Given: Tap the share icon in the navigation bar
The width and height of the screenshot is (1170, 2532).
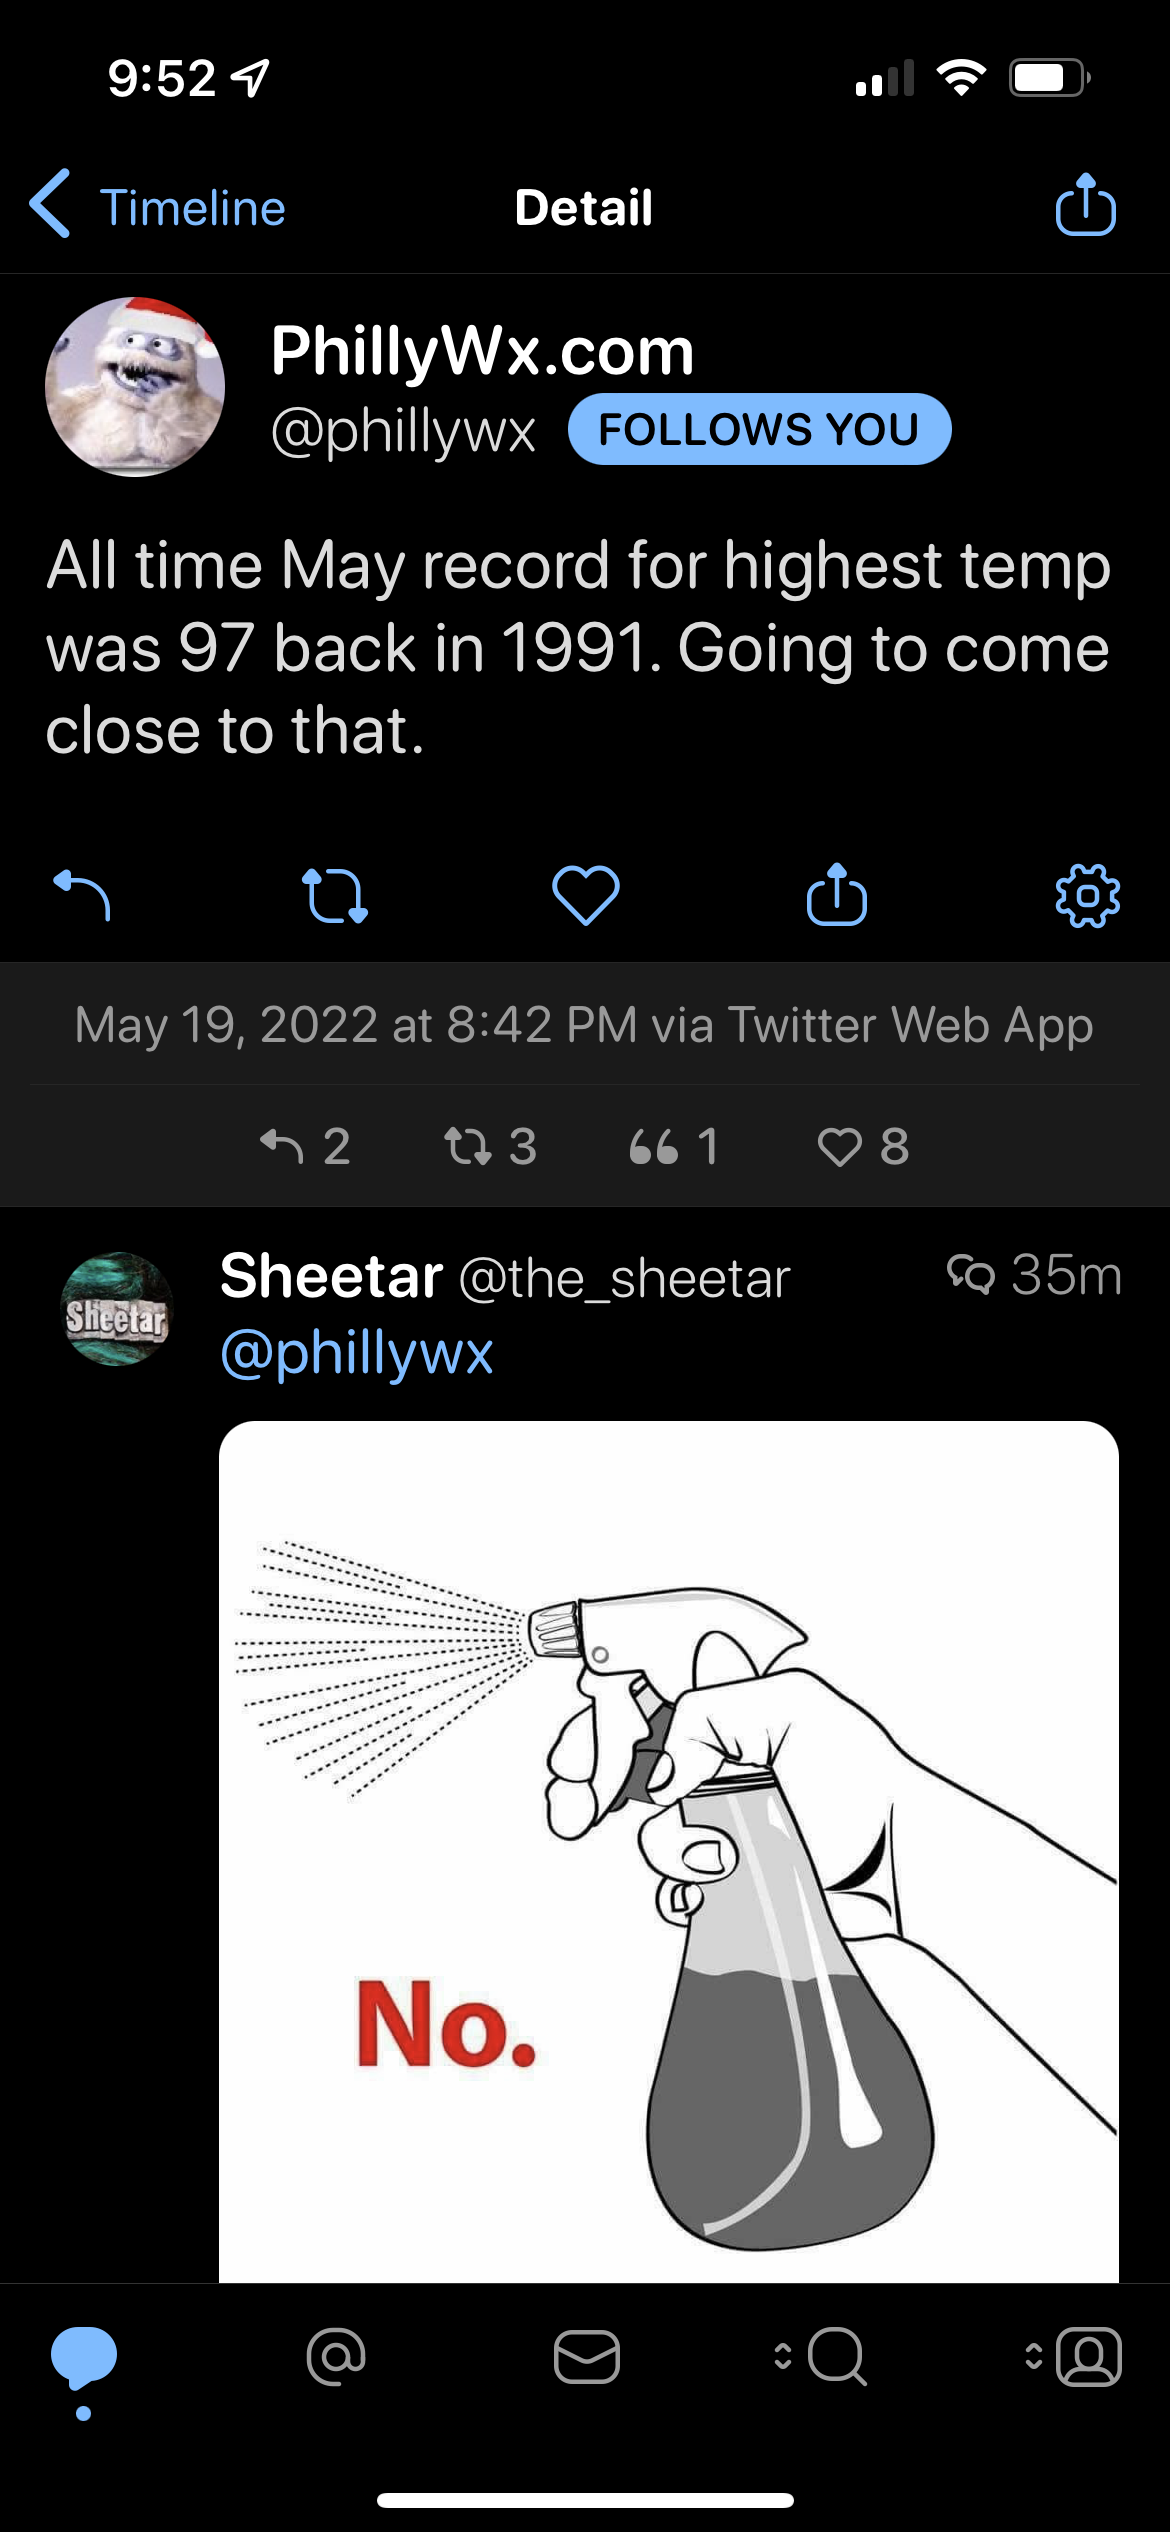Looking at the screenshot, I should pyautogui.click(x=1086, y=206).
